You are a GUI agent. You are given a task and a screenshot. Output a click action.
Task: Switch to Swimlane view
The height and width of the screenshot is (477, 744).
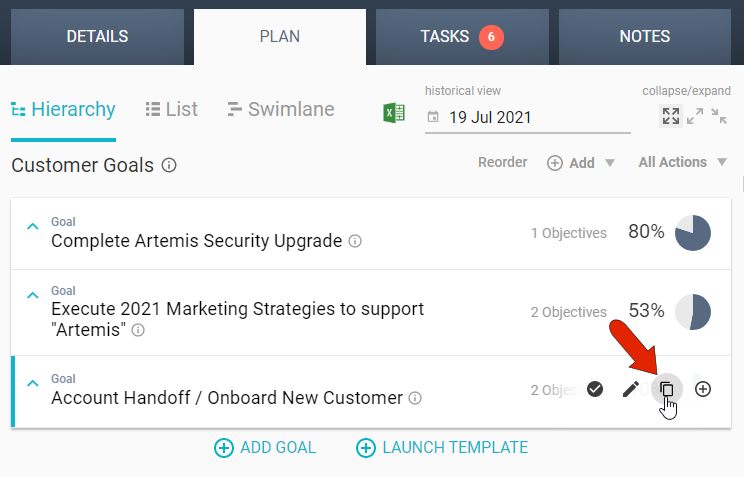click(x=280, y=109)
